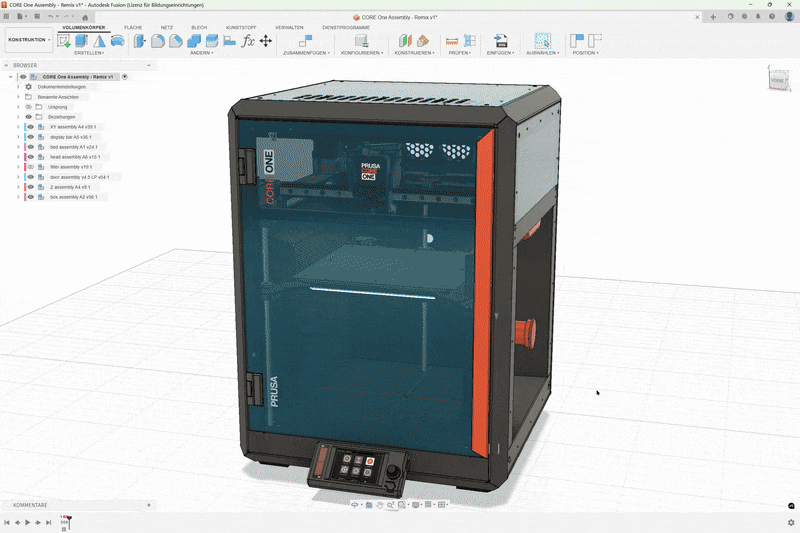800x533 pixels.
Task: Select the Interference check icon
Action: coord(470,41)
